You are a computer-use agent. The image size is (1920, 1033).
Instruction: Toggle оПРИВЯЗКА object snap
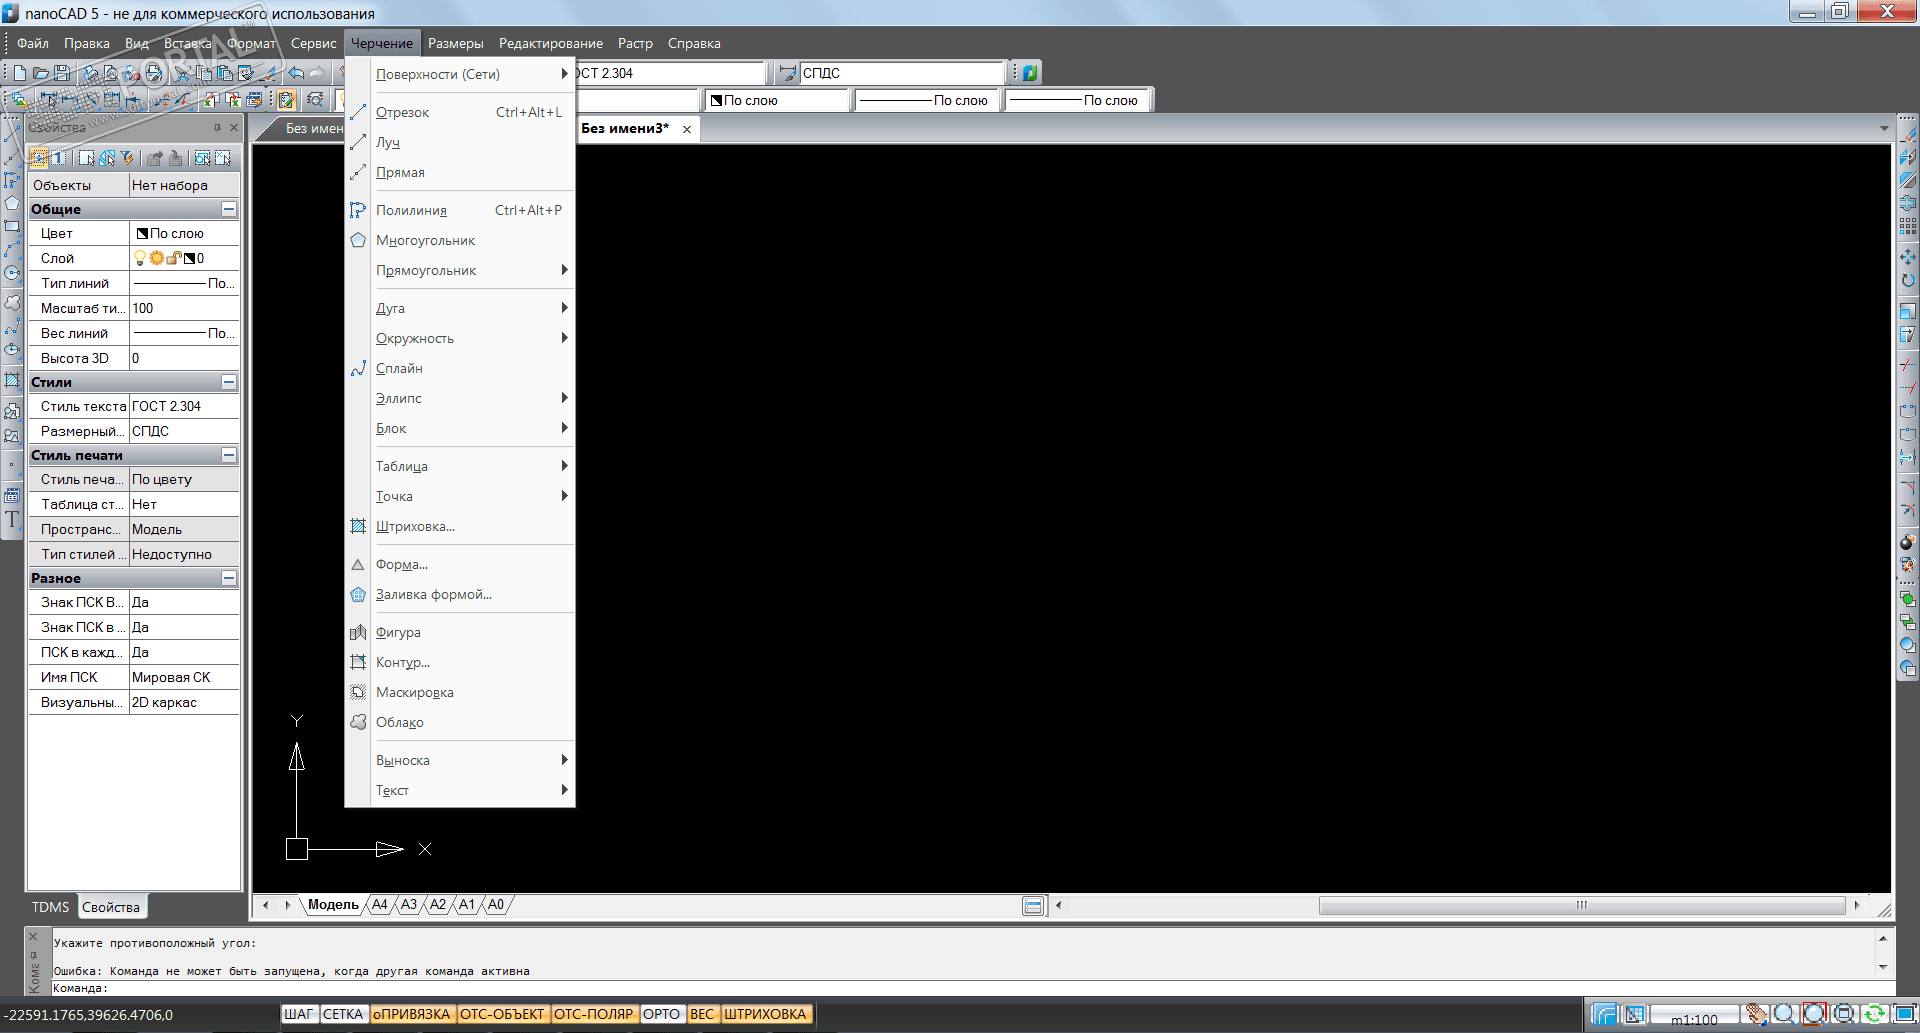coord(412,1014)
